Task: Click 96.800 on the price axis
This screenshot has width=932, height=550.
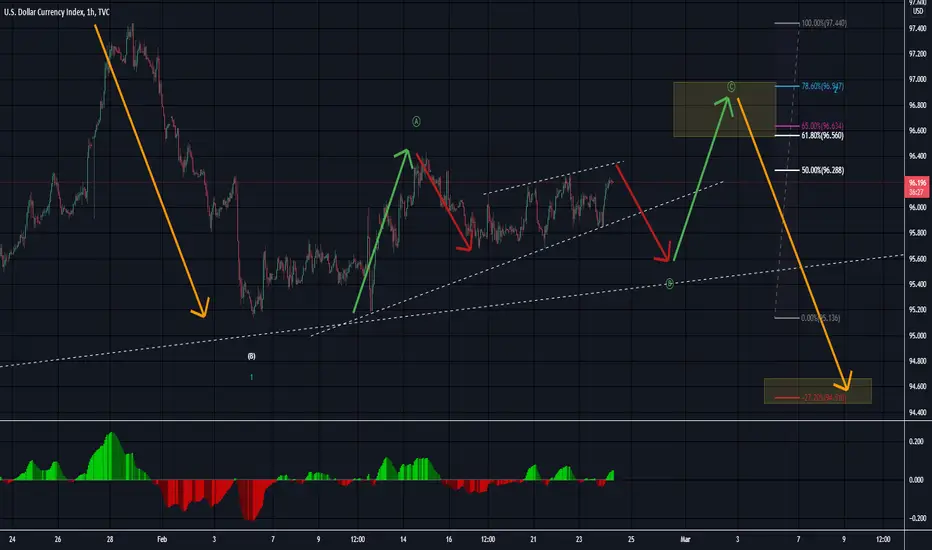Action: (x=917, y=105)
